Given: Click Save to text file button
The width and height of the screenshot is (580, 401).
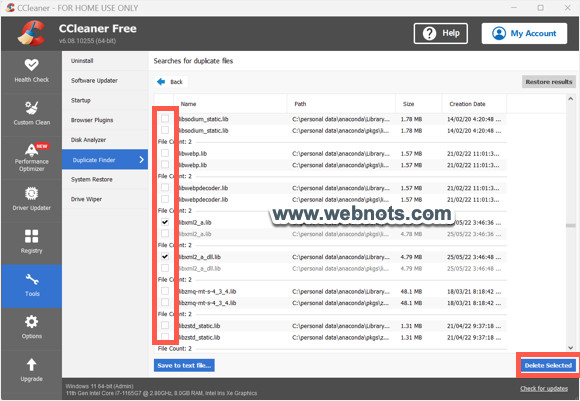Looking at the screenshot, I should (184, 365).
